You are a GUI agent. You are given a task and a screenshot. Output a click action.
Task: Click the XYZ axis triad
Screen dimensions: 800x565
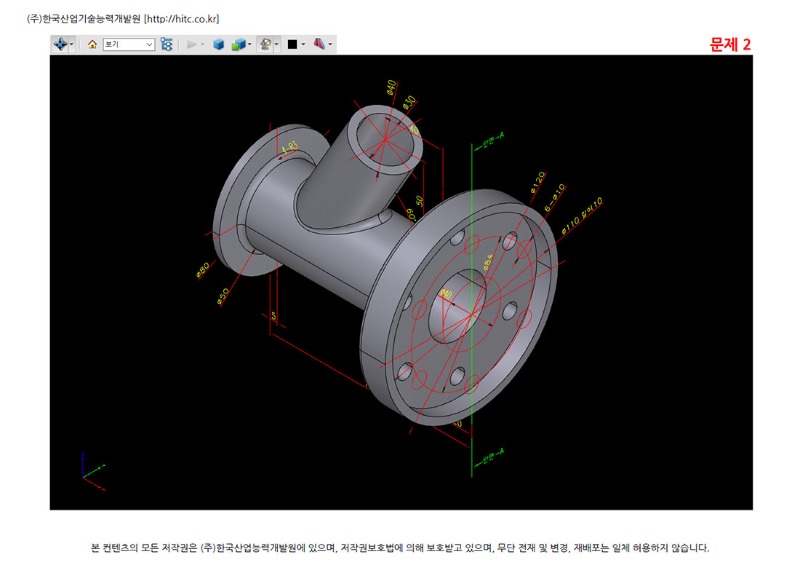(x=93, y=471)
